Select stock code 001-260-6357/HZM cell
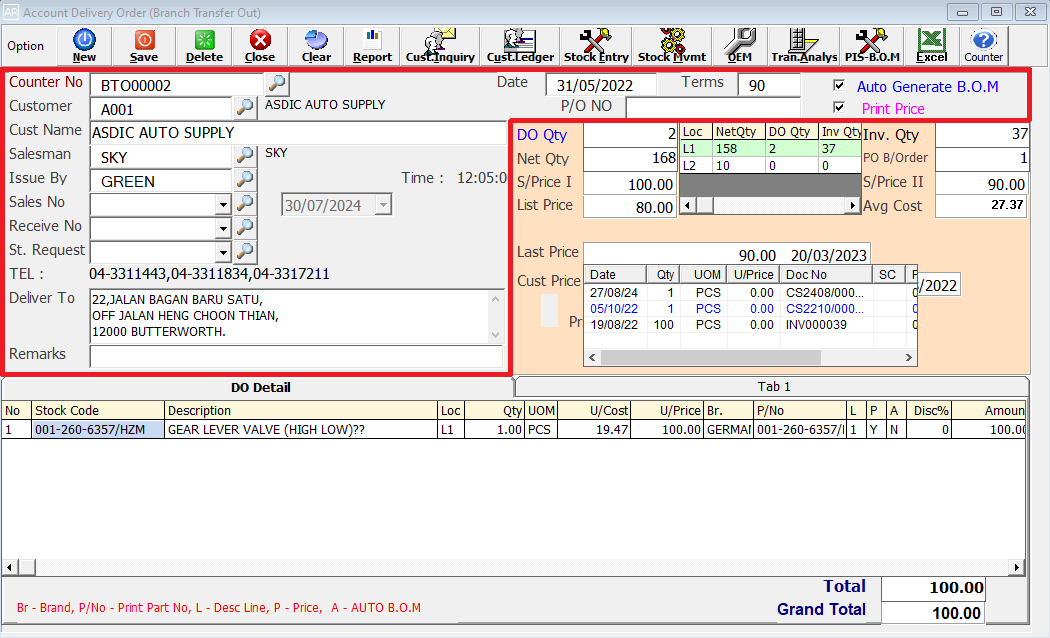Image resolution: width=1050 pixels, height=638 pixels. click(98, 430)
